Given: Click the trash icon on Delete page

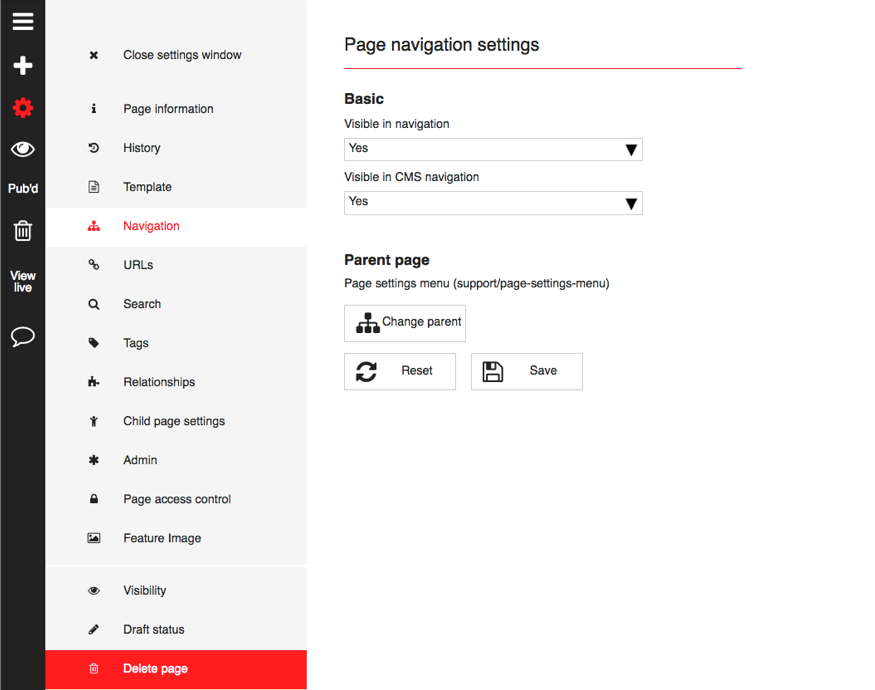Looking at the screenshot, I should [94, 668].
